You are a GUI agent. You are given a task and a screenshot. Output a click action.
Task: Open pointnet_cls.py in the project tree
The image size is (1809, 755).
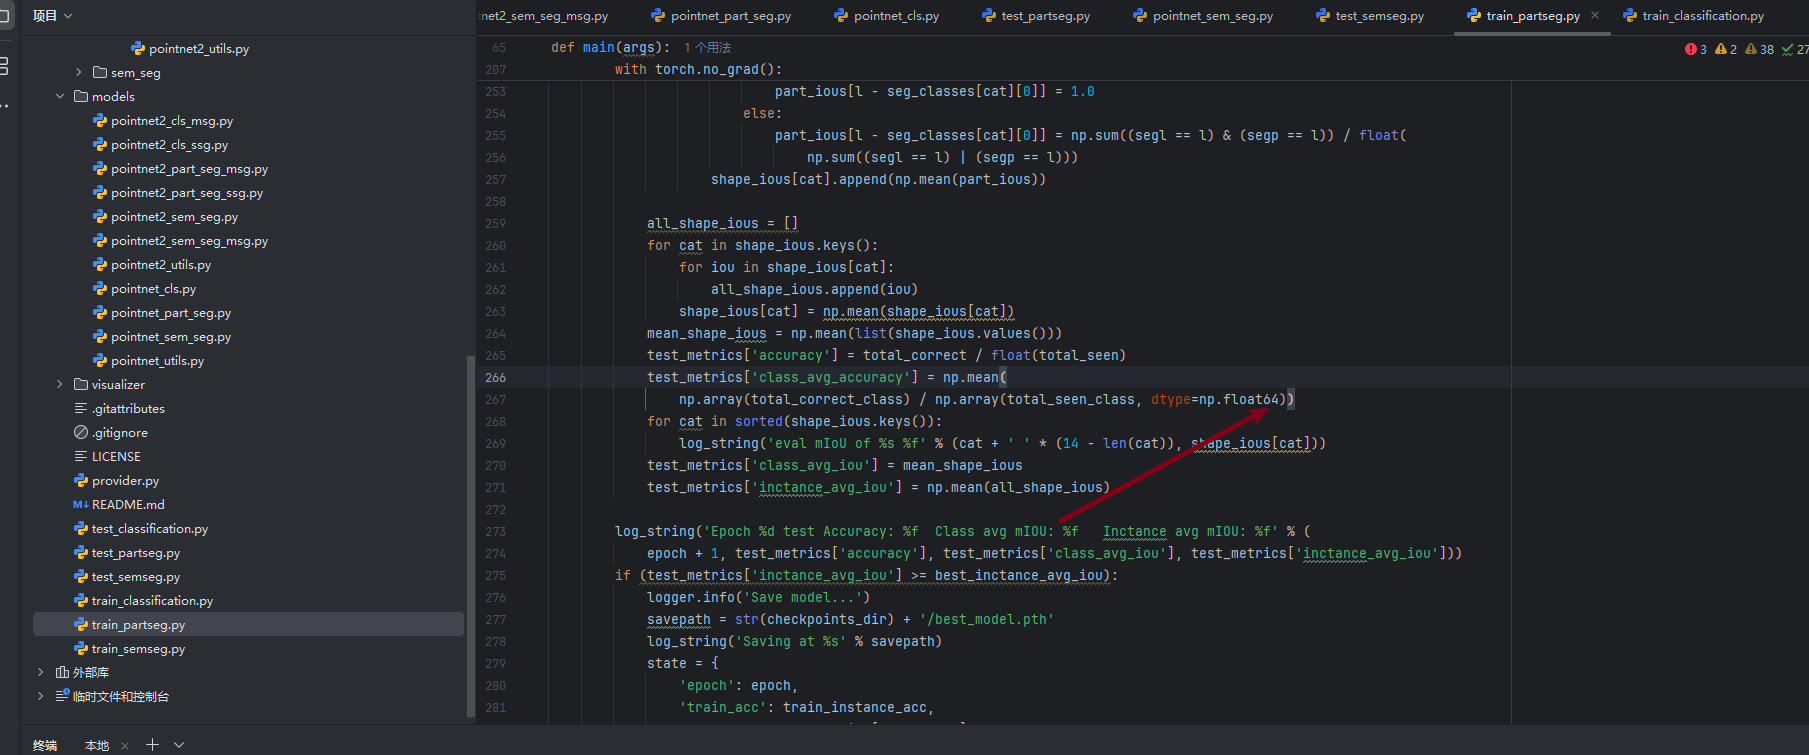pyautogui.click(x=145, y=289)
